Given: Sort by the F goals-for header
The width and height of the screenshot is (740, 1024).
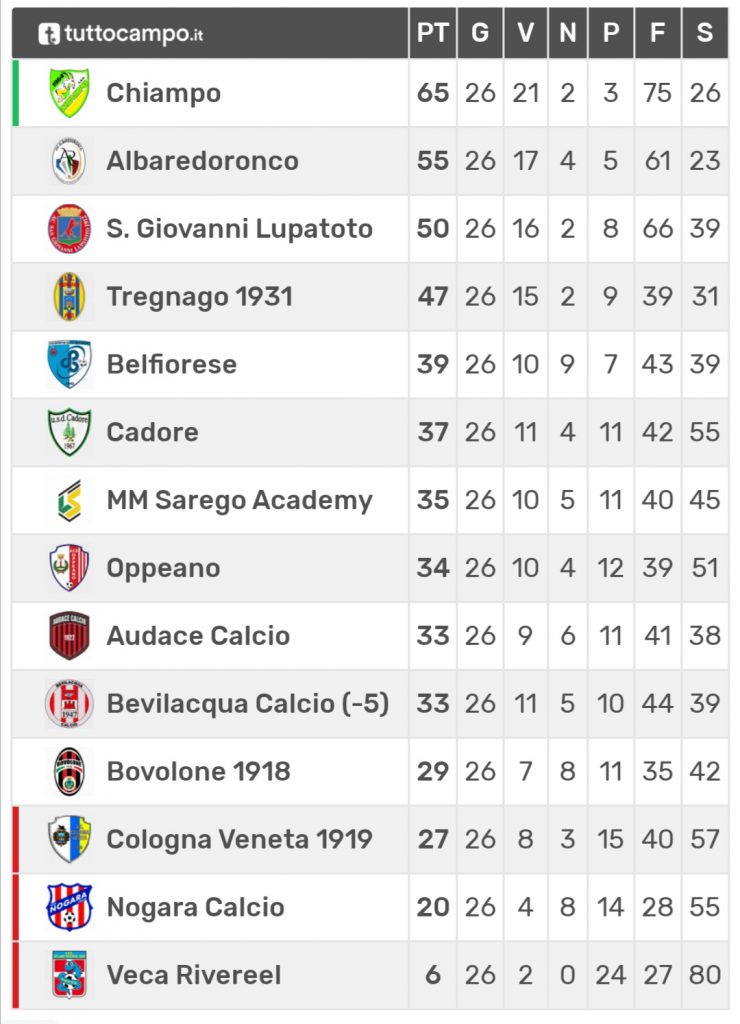Looking at the screenshot, I should pyautogui.click(x=658, y=33).
